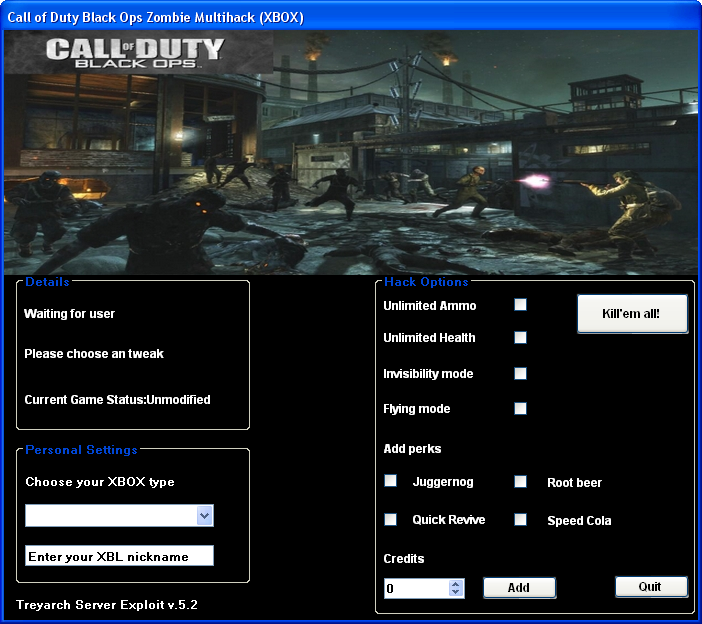The image size is (702, 624).
Task: Decrease credits with the down spinner arrow
Action: click(x=456, y=592)
